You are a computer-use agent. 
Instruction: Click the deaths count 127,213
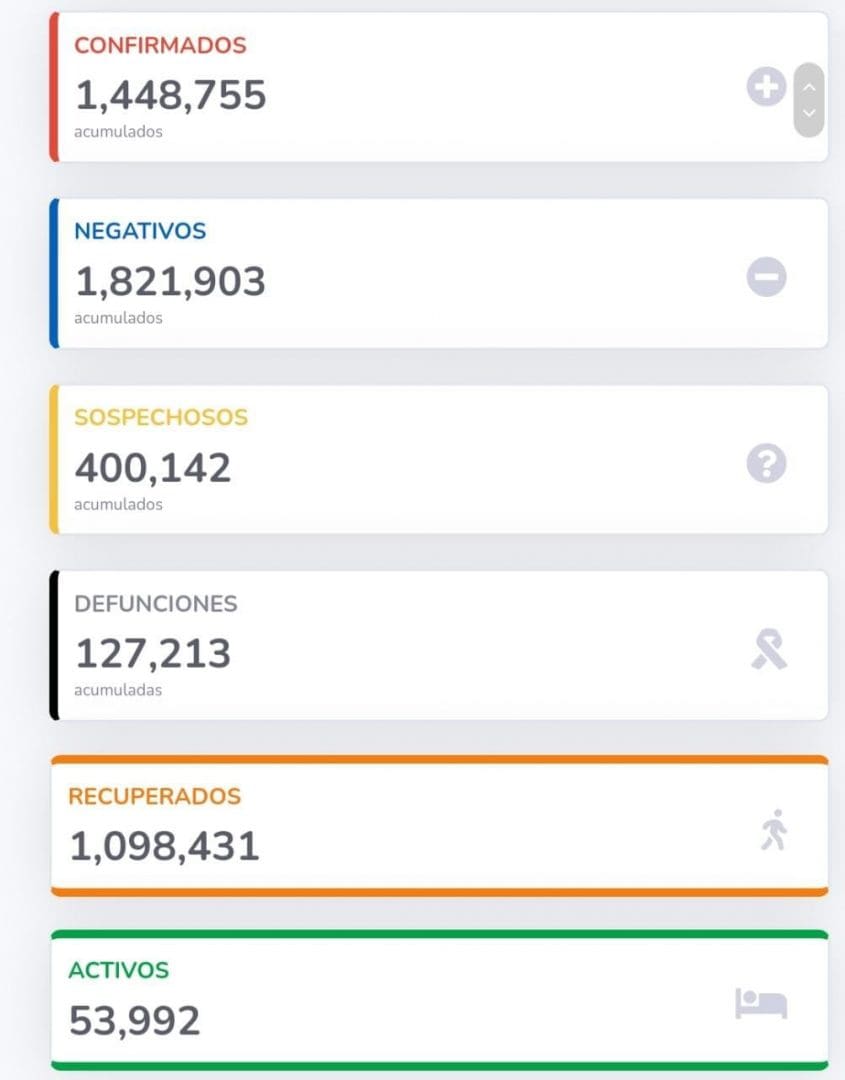(x=153, y=654)
